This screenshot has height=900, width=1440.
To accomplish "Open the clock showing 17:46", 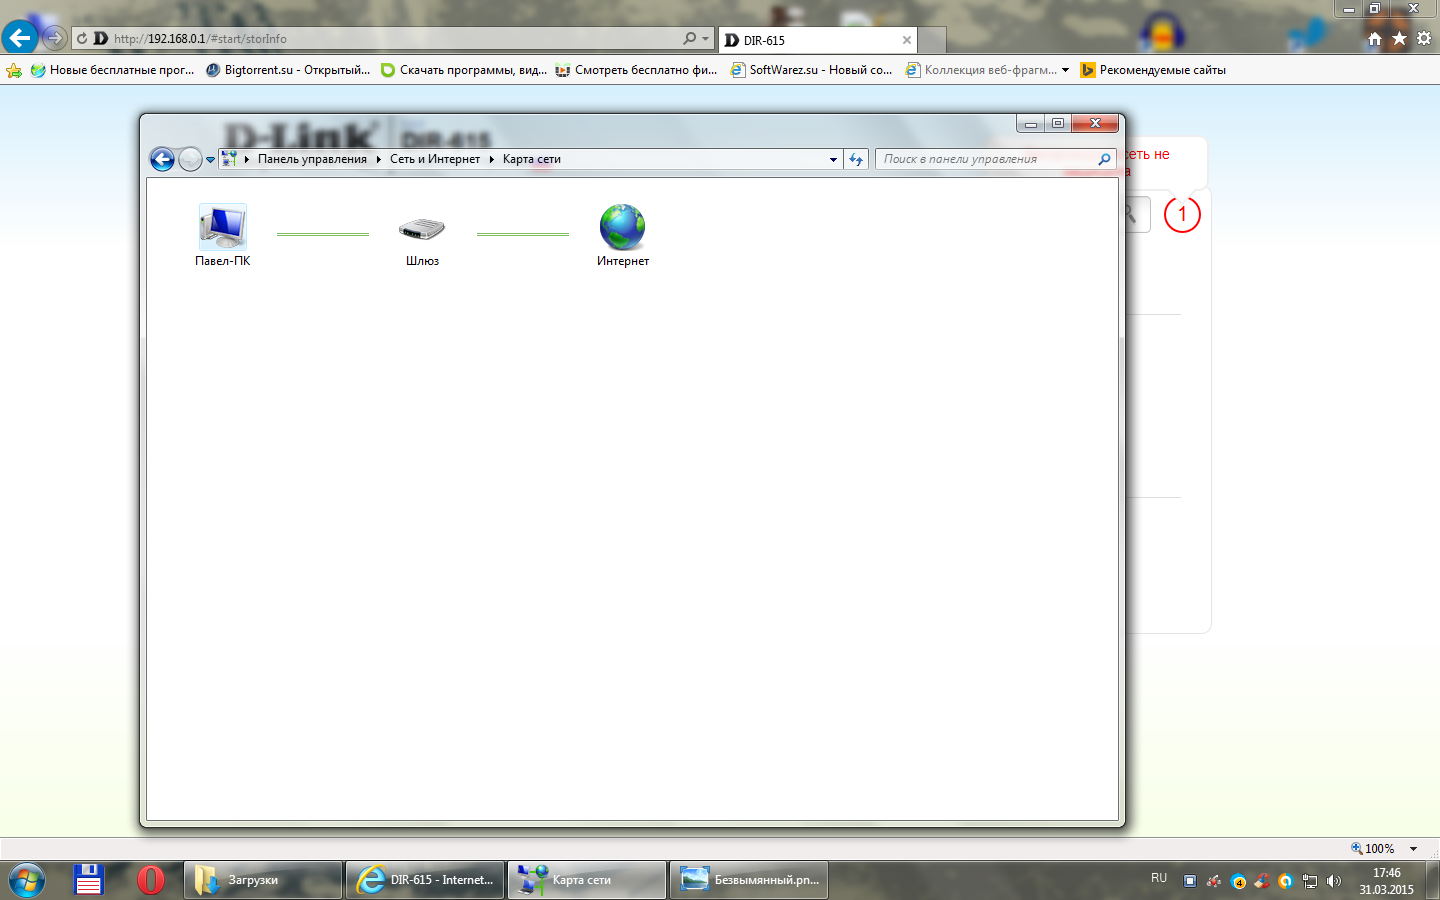I will click(x=1386, y=881).
